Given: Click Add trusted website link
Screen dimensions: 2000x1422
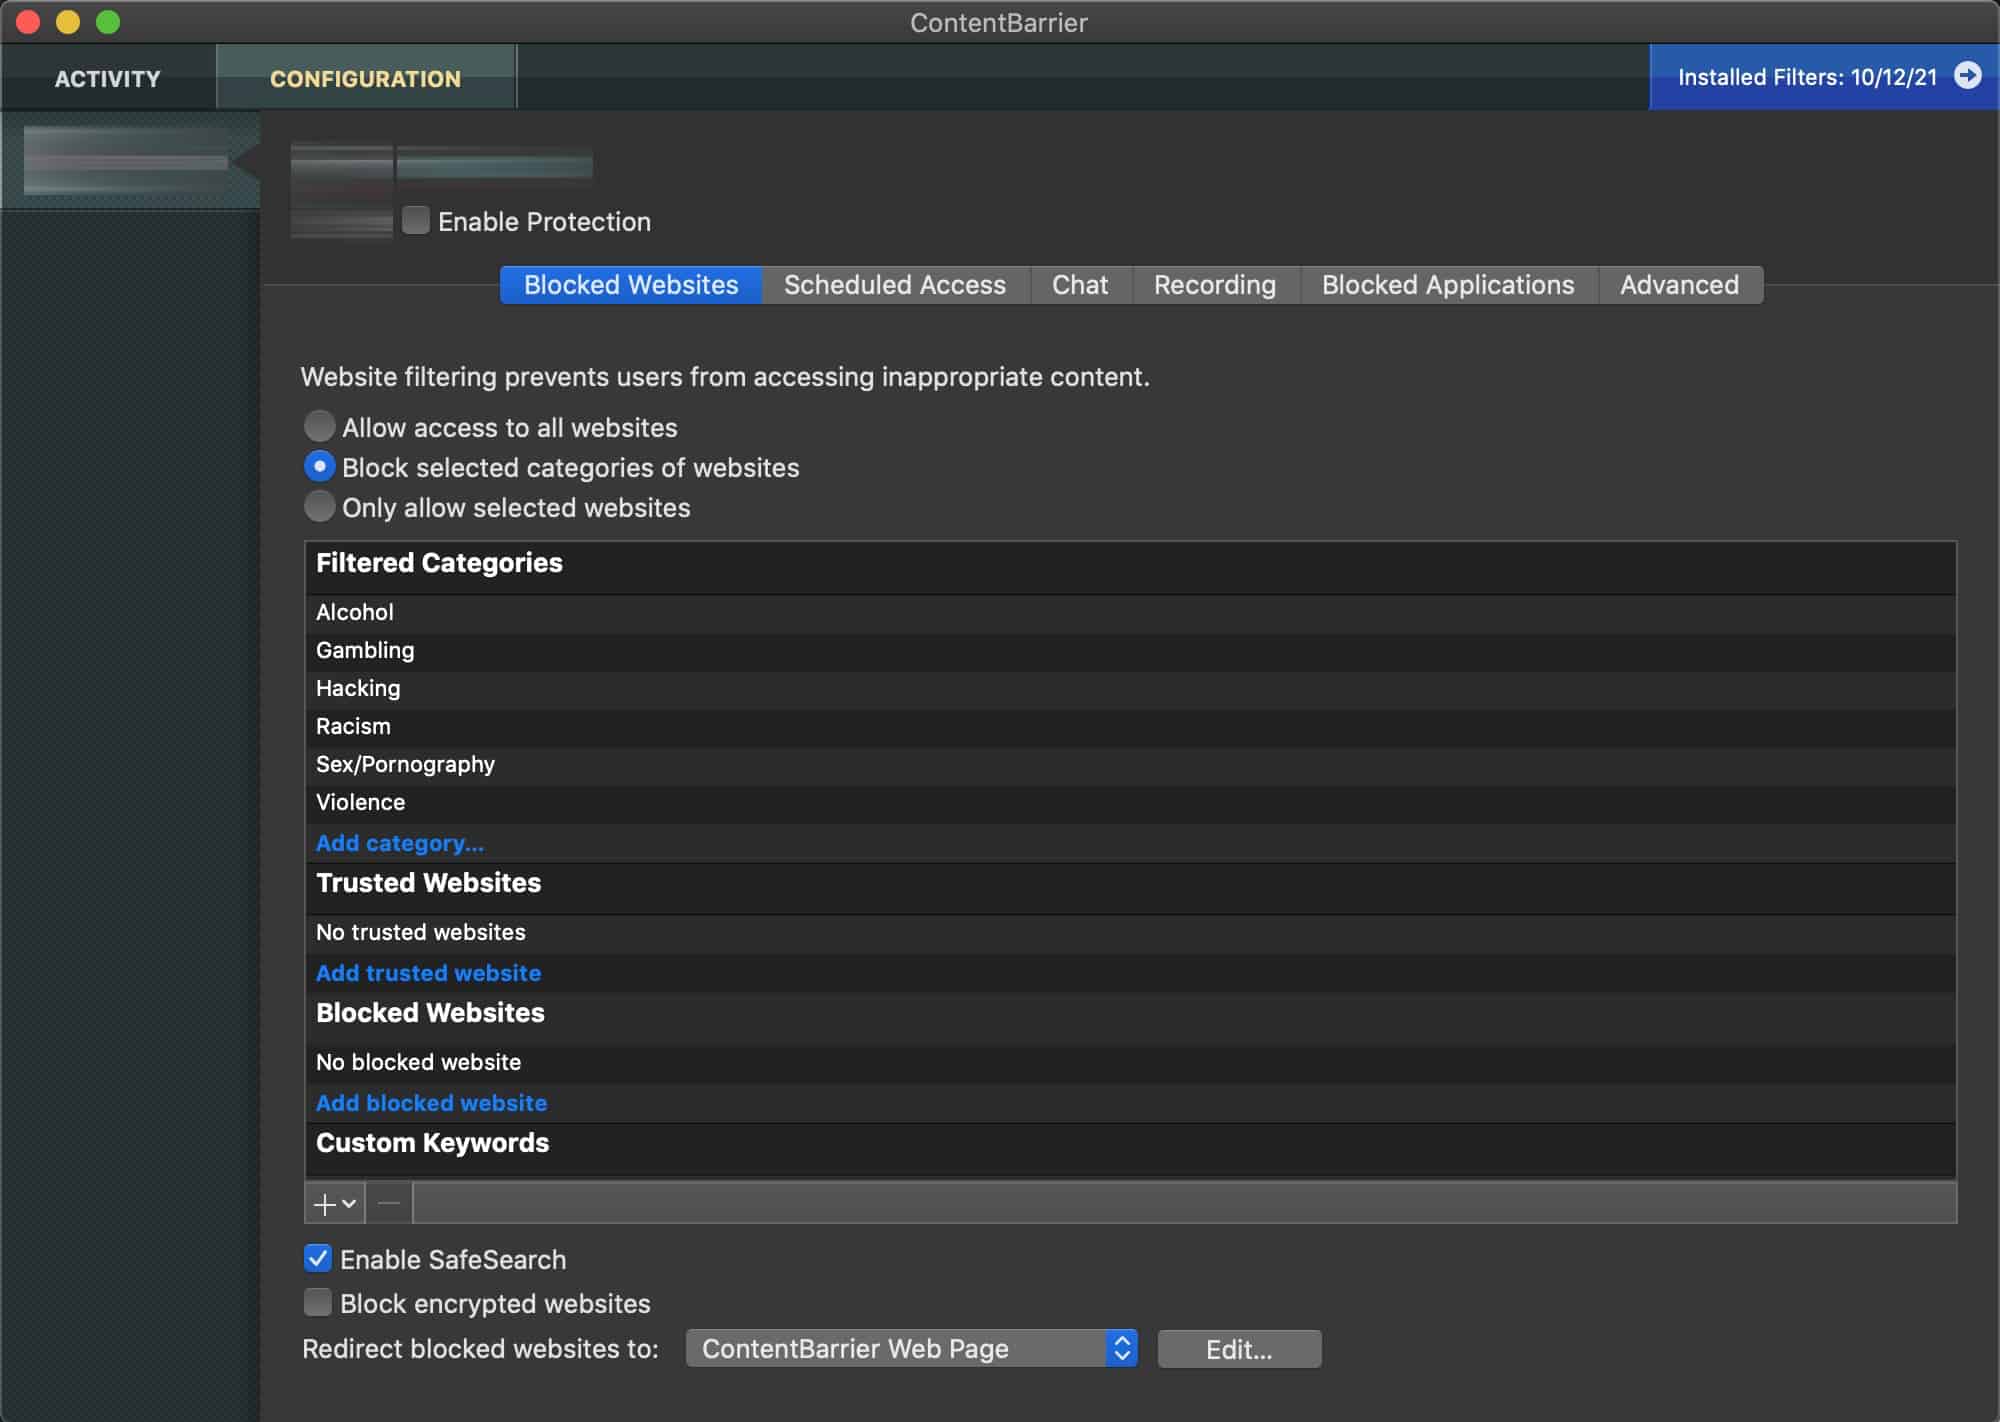Looking at the screenshot, I should [428, 973].
